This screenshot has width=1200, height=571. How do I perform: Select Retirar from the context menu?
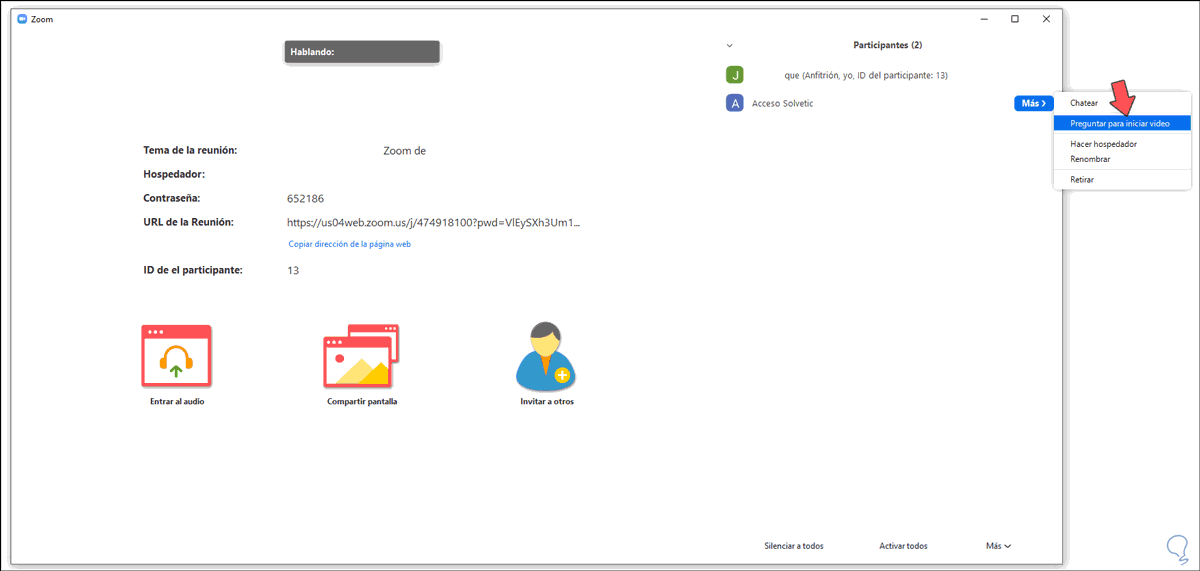[x=1082, y=179]
